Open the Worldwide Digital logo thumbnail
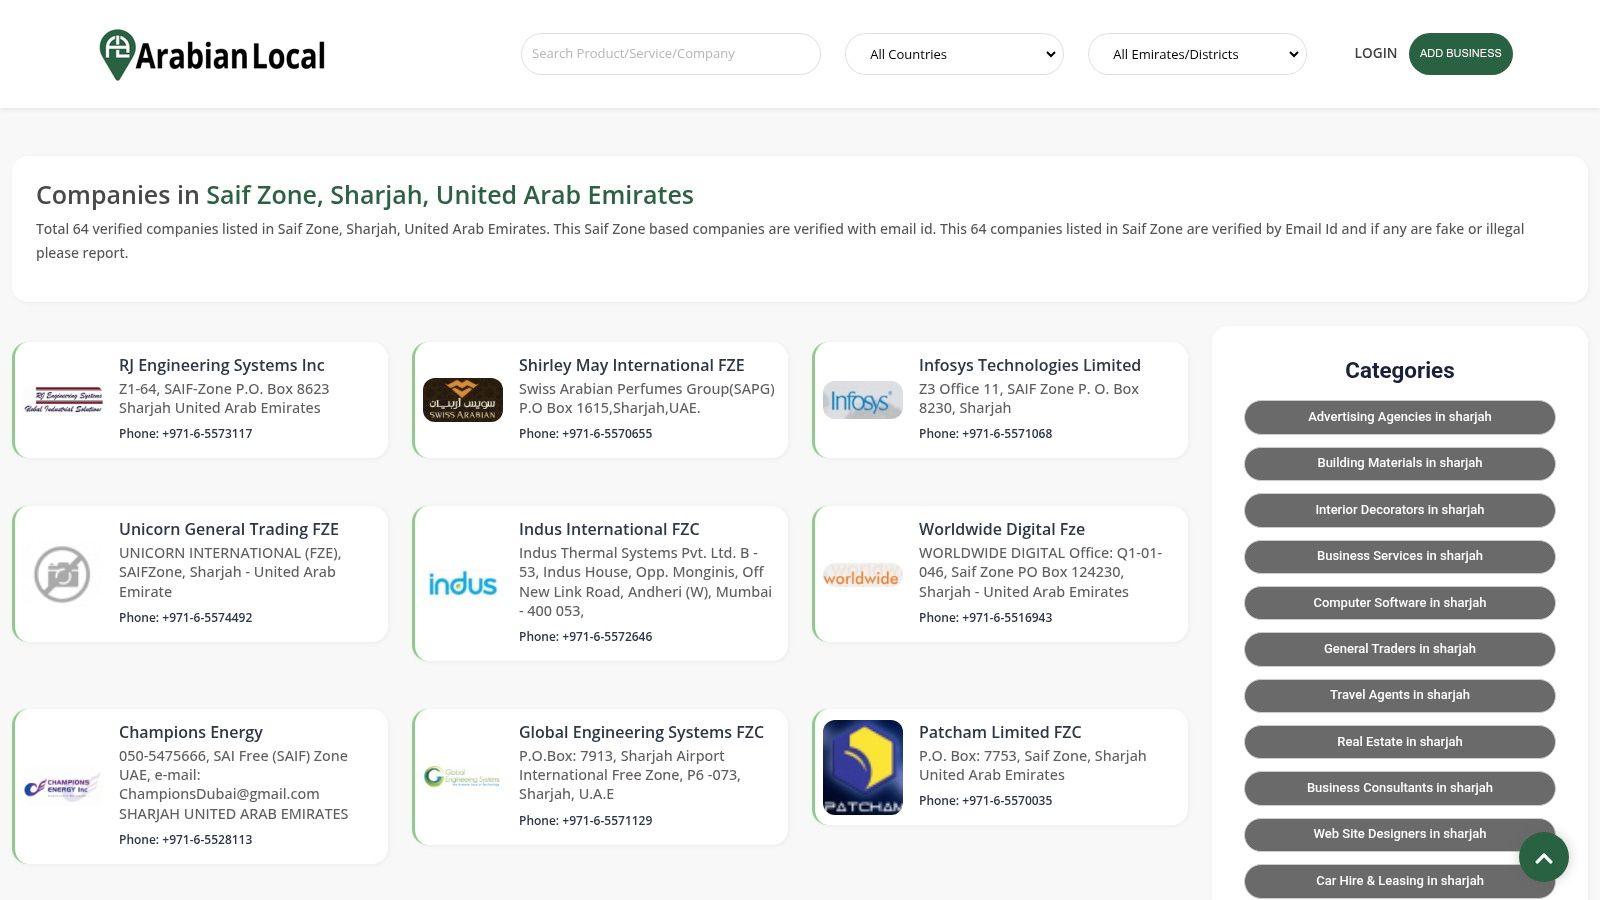This screenshot has width=1600, height=900. pyautogui.click(x=862, y=574)
